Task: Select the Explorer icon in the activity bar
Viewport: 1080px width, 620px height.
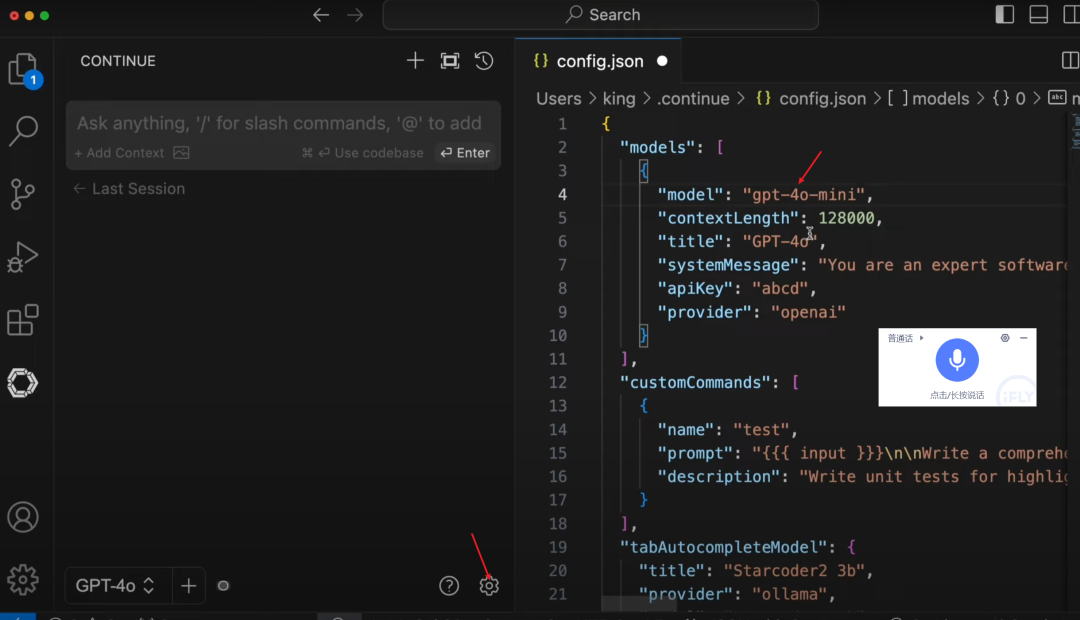Action: pyautogui.click(x=23, y=68)
